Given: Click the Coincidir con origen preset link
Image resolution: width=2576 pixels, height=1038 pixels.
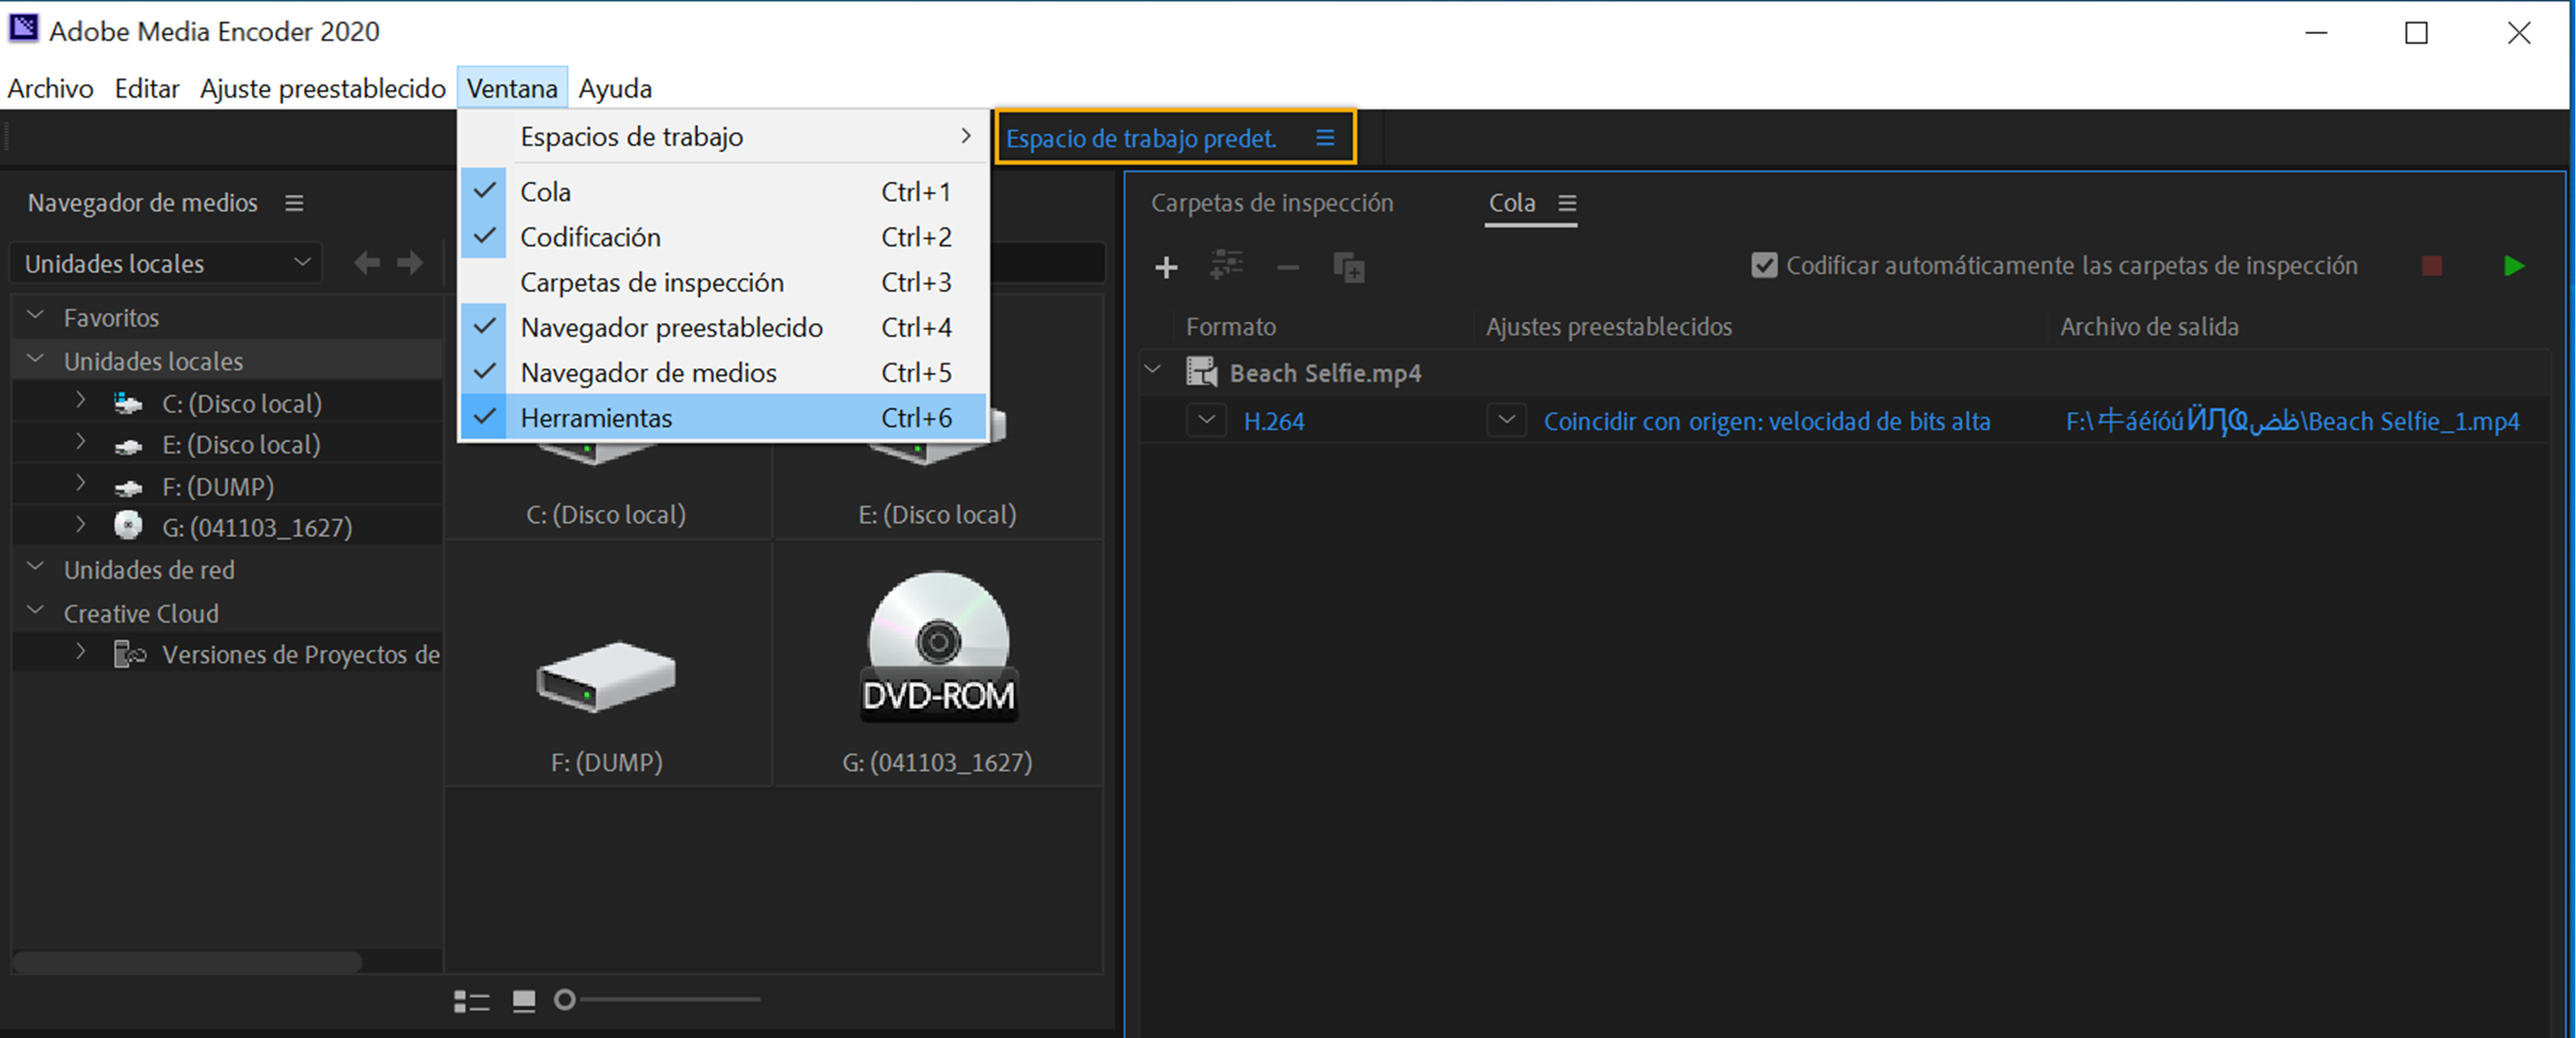Looking at the screenshot, I should click(1766, 421).
